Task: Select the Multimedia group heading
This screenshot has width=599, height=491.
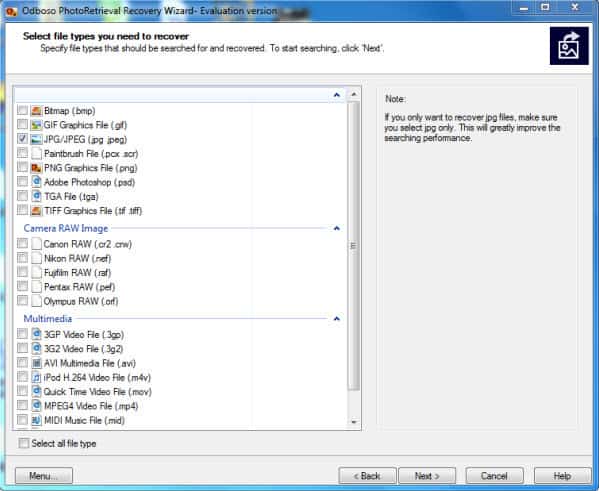Action: click(48, 319)
